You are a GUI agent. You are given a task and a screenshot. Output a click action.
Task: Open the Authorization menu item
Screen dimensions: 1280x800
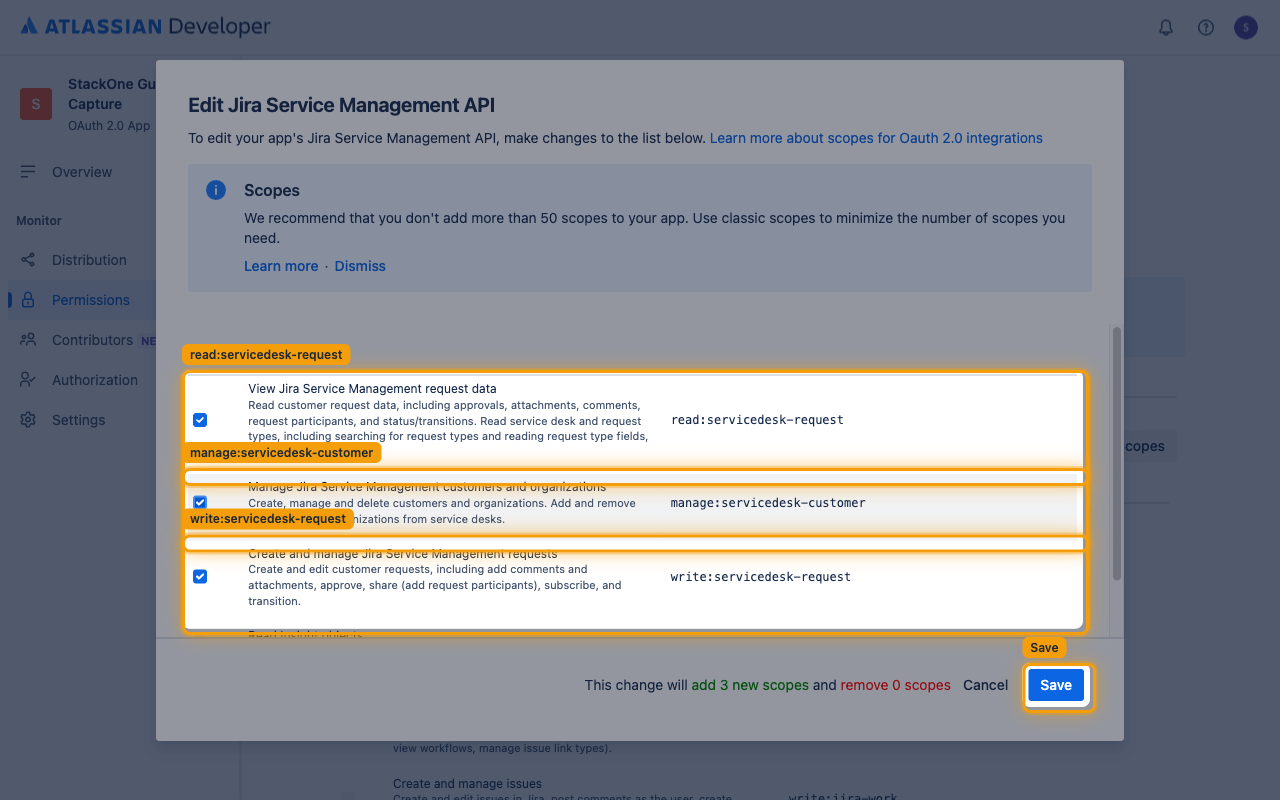pos(95,380)
